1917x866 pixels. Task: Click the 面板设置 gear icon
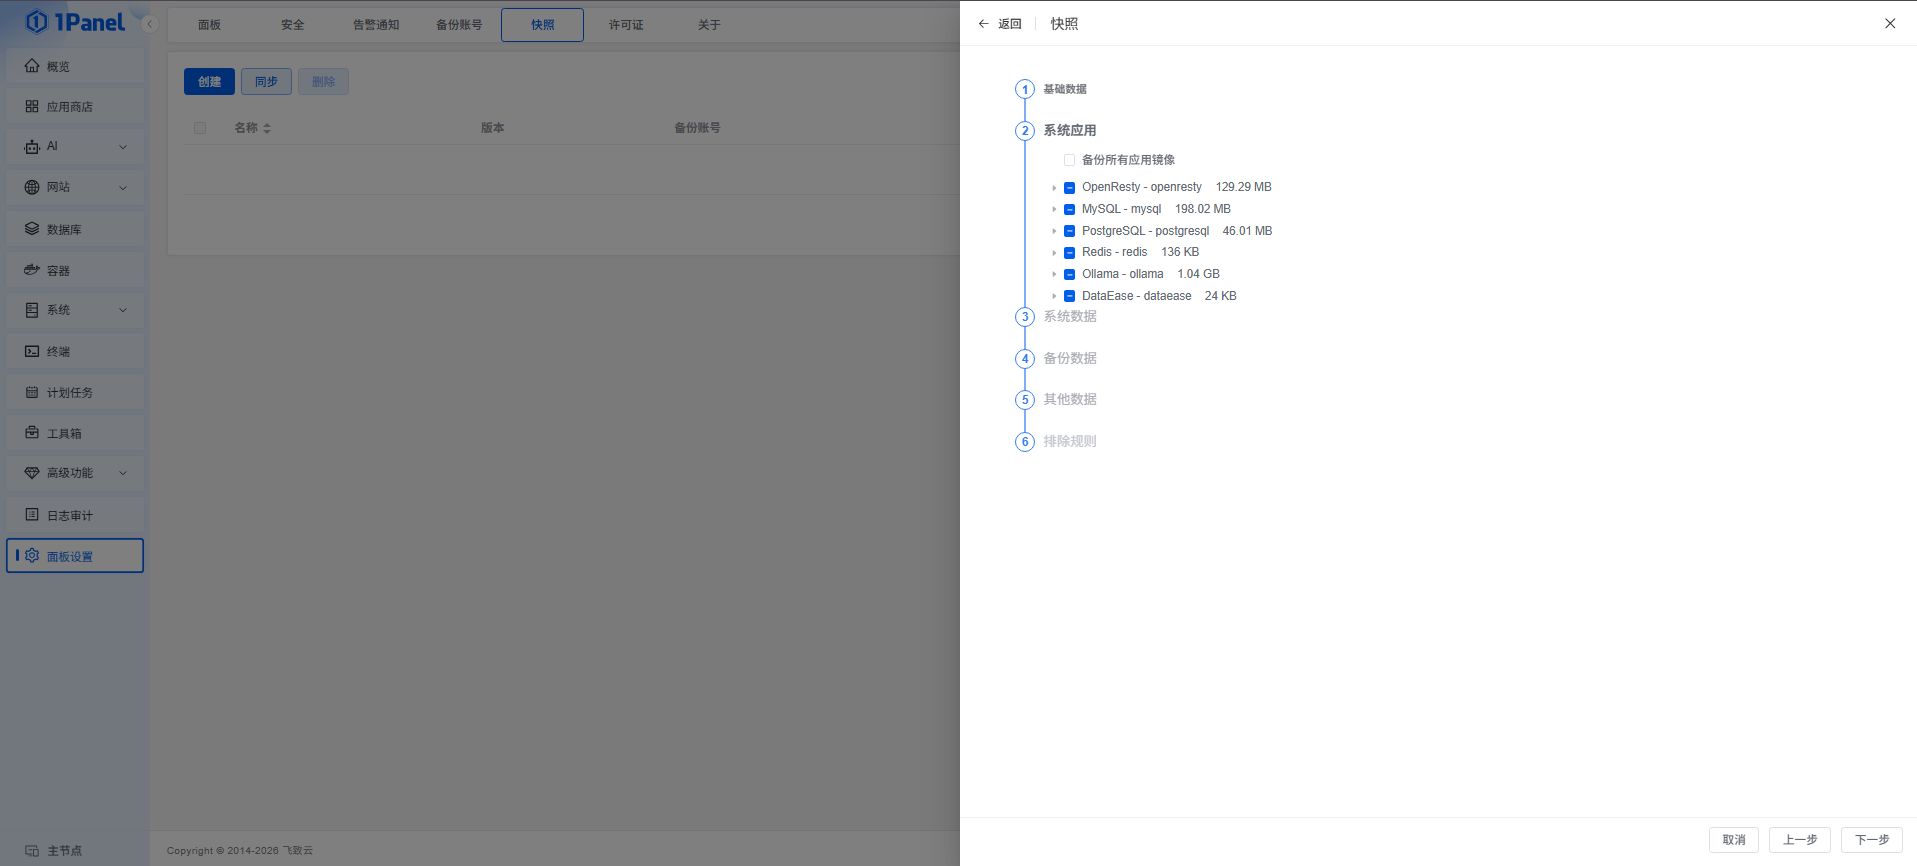pos(32,555)
